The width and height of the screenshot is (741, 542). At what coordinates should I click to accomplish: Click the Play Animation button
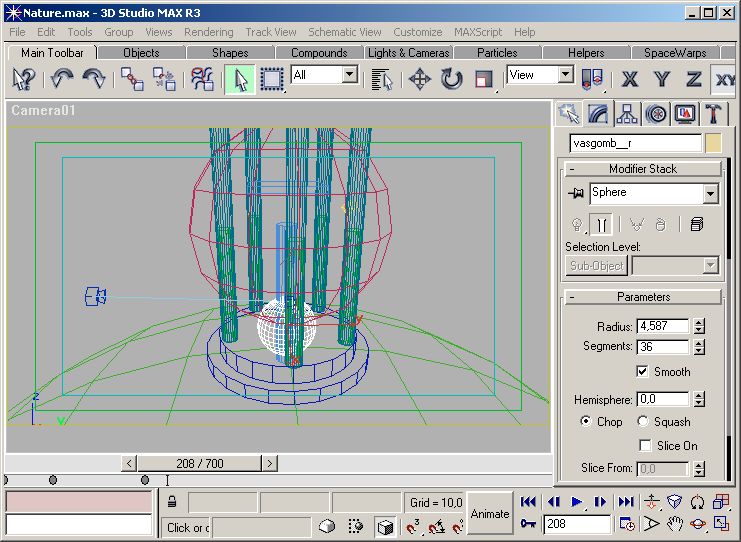577,502
